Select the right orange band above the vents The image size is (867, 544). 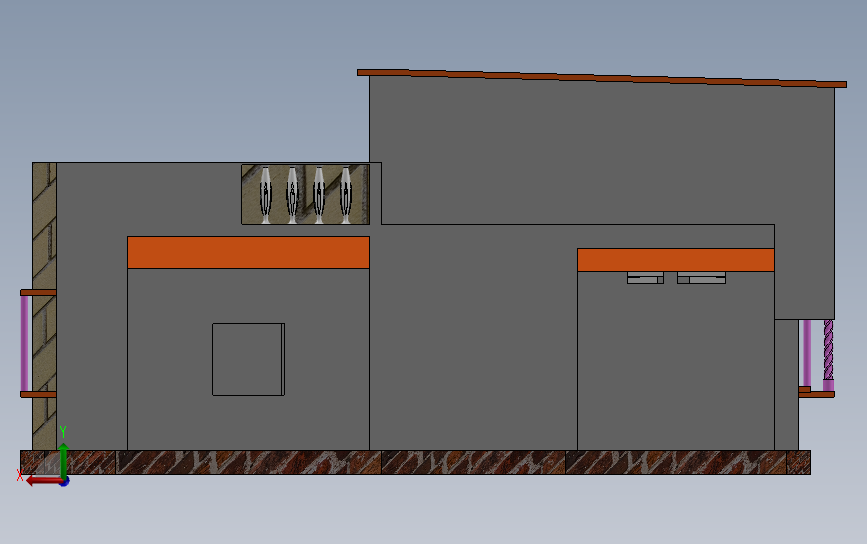coord(676,260)
